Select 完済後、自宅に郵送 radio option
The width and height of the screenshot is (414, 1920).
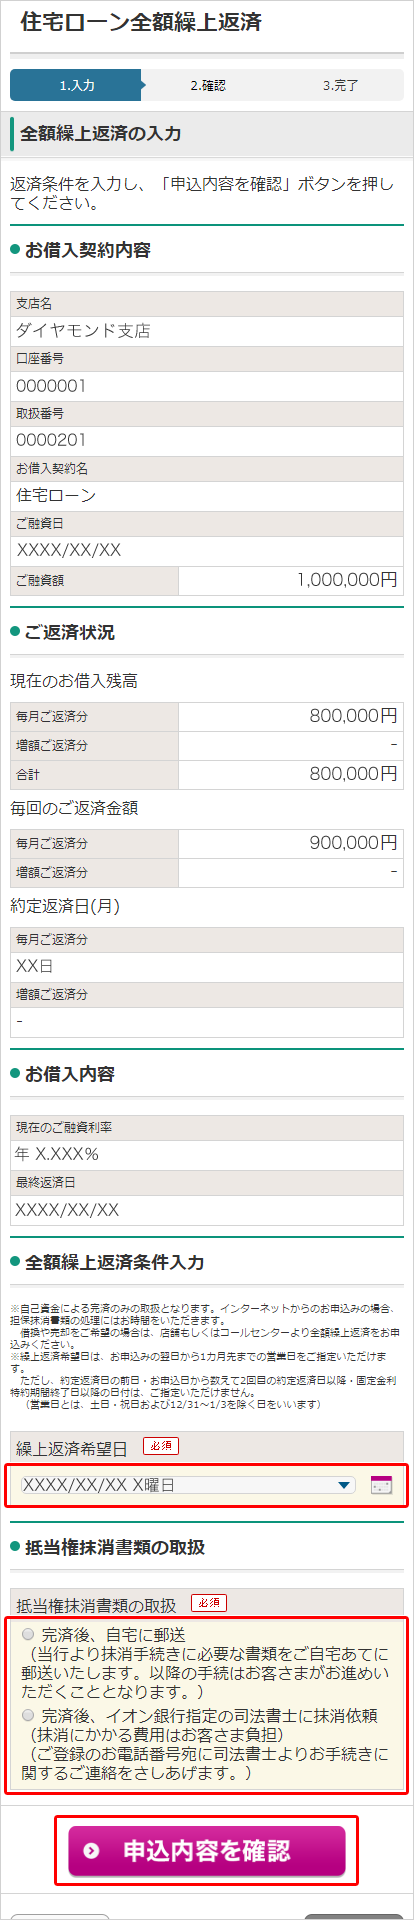click(27, 1633)
